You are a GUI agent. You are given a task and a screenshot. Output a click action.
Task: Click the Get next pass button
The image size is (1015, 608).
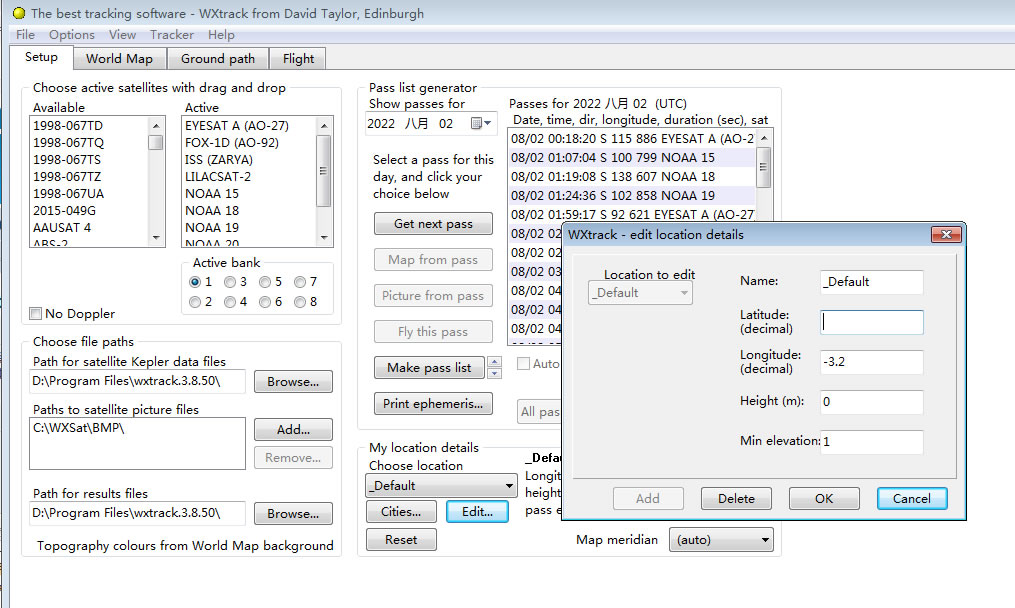pos(433,224)
